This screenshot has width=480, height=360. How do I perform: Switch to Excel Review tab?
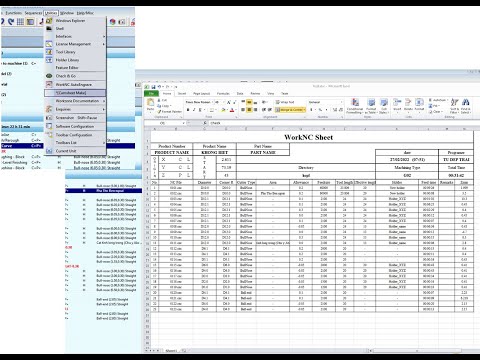coord(255,94)
